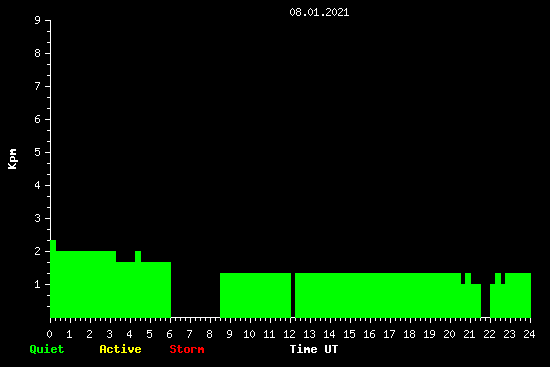This screenshot has width=550, height=367.
Task: Click hour 18 on the time axis
Action: click(409, 334)
